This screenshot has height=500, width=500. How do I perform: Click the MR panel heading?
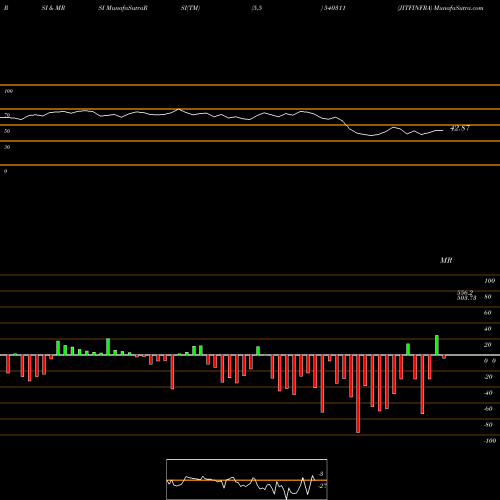point(446,260)
